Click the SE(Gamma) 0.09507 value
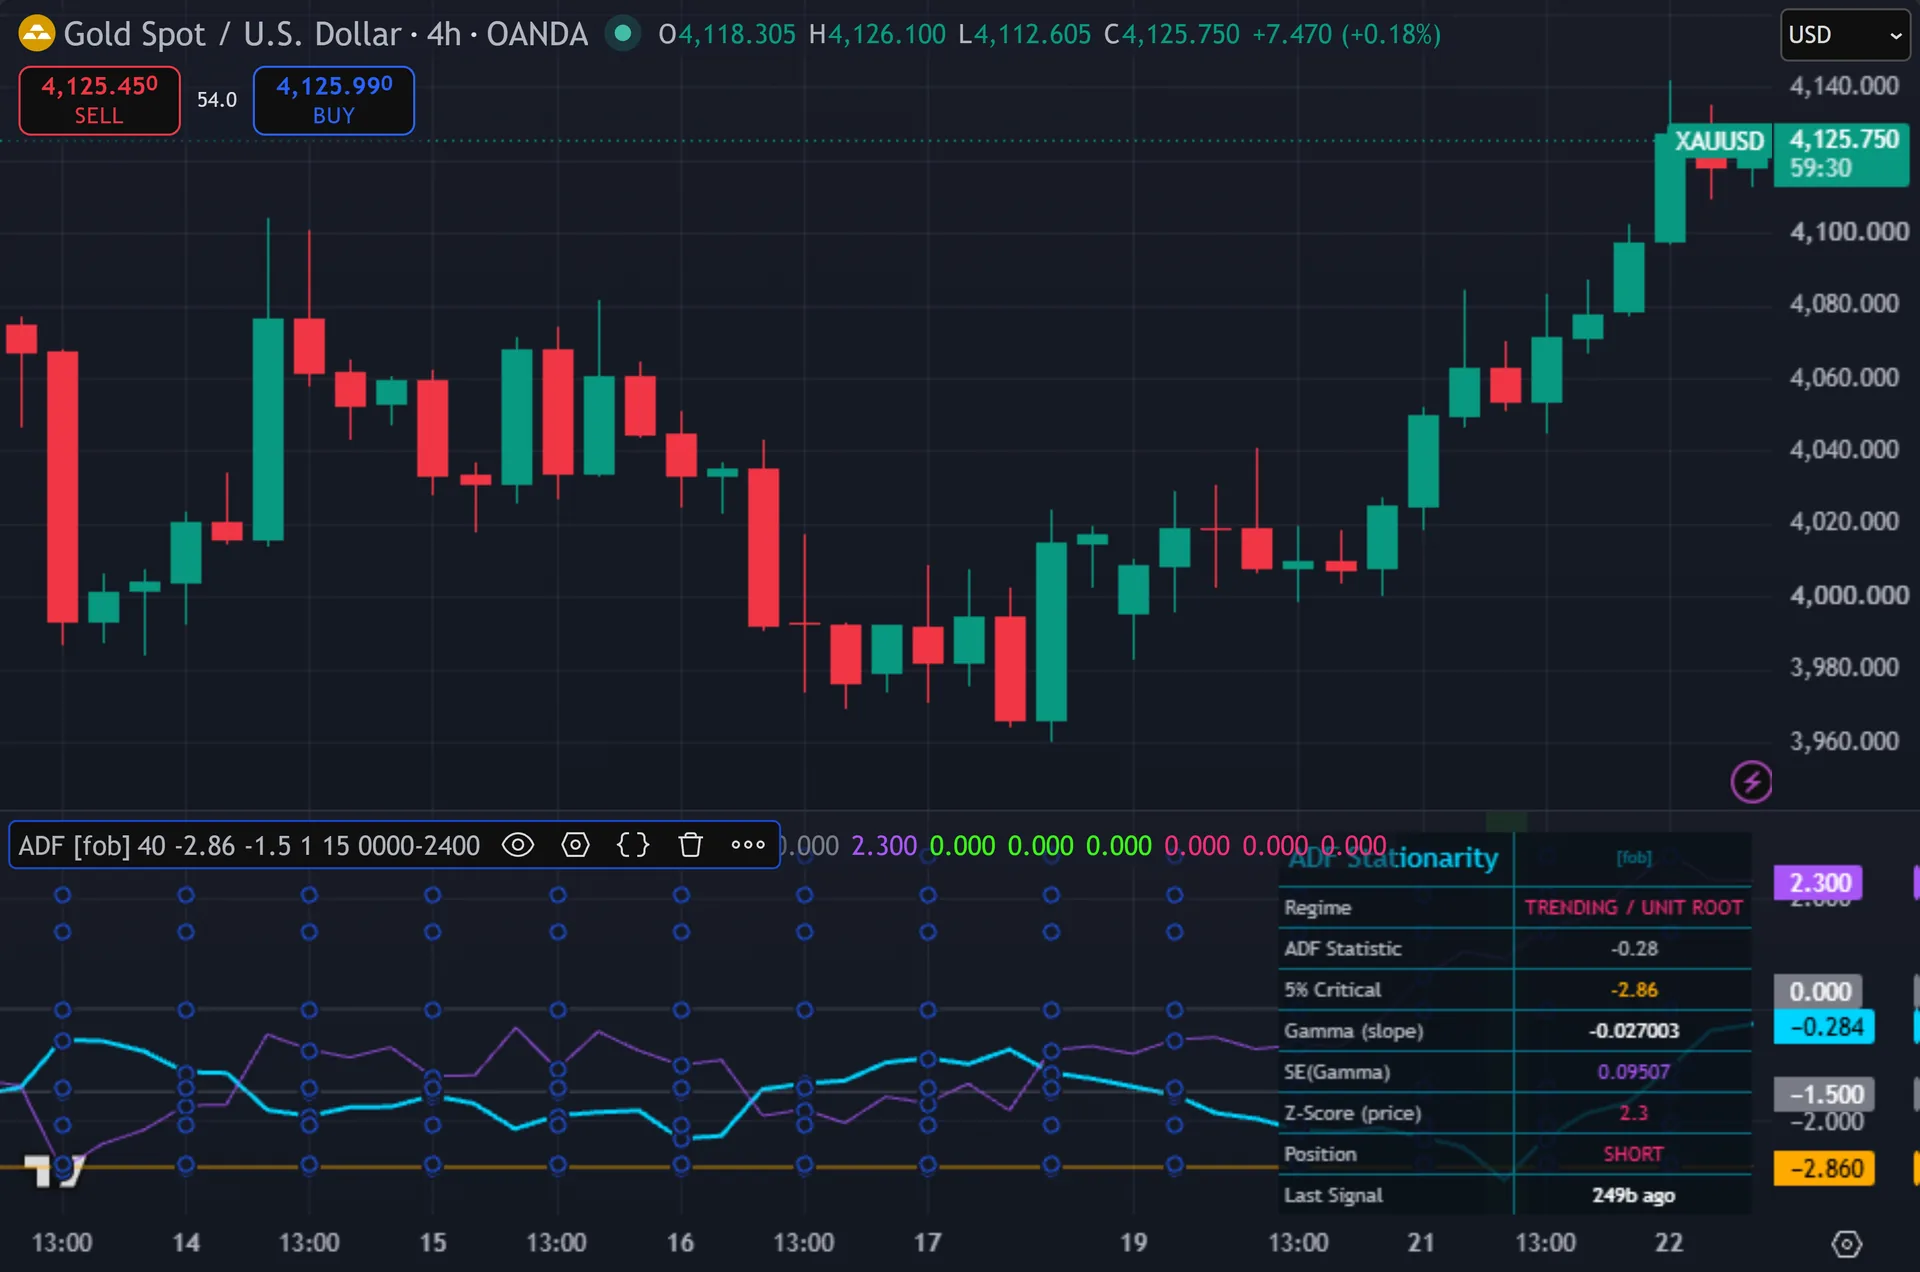This screenshot has width=1920, height=1272. tap(1633, 1072)
